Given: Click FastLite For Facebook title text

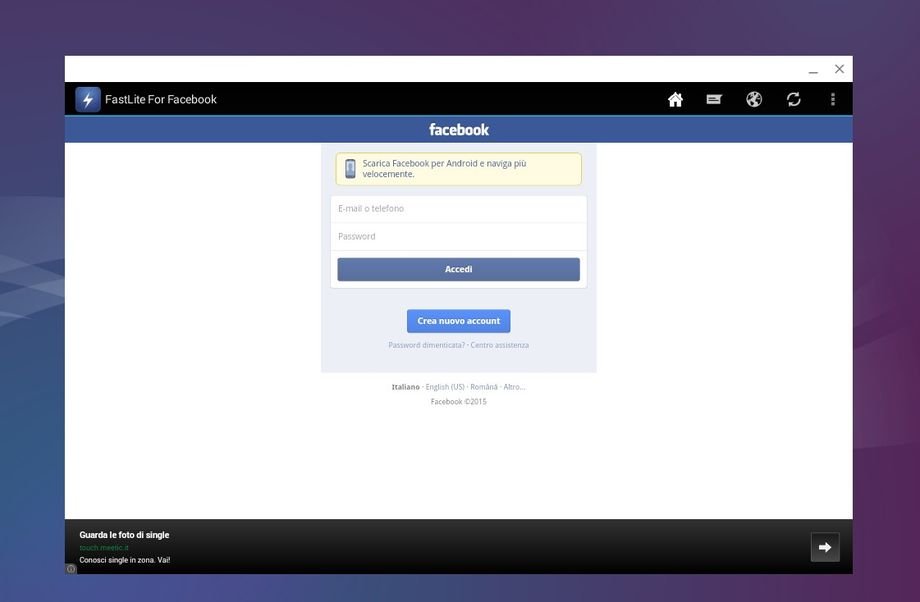Looking at the screenshot, I should (161, 100).
